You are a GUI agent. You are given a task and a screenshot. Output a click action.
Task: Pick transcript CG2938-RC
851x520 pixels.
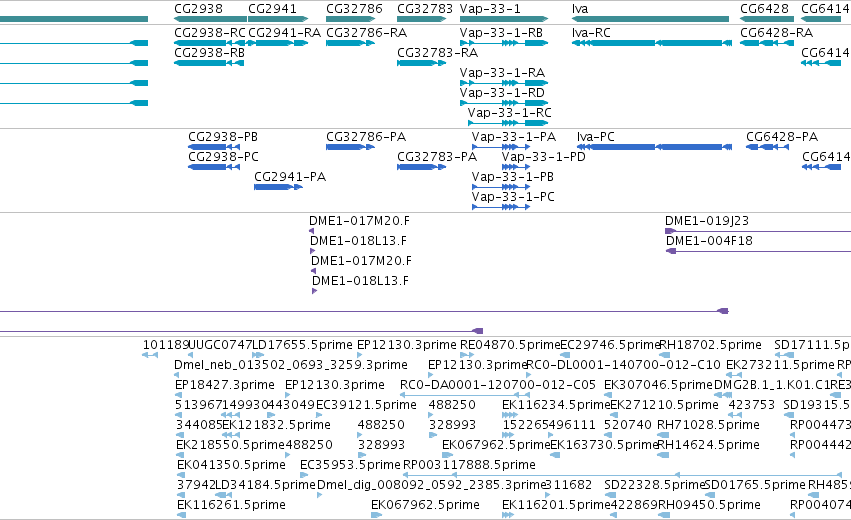[x=209, y=33]
